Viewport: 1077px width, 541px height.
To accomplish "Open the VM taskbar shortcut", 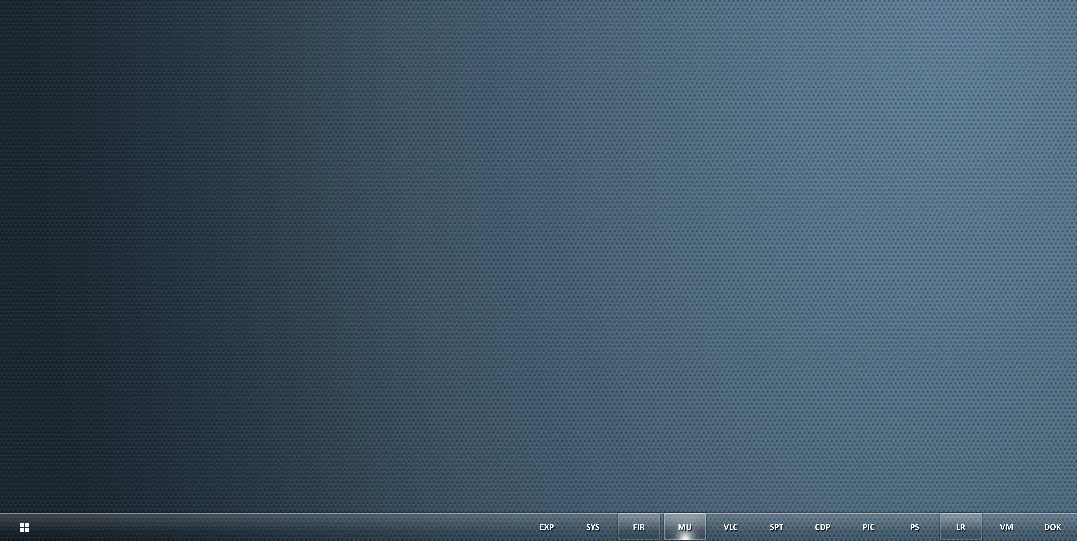I will pos(1007,527).
